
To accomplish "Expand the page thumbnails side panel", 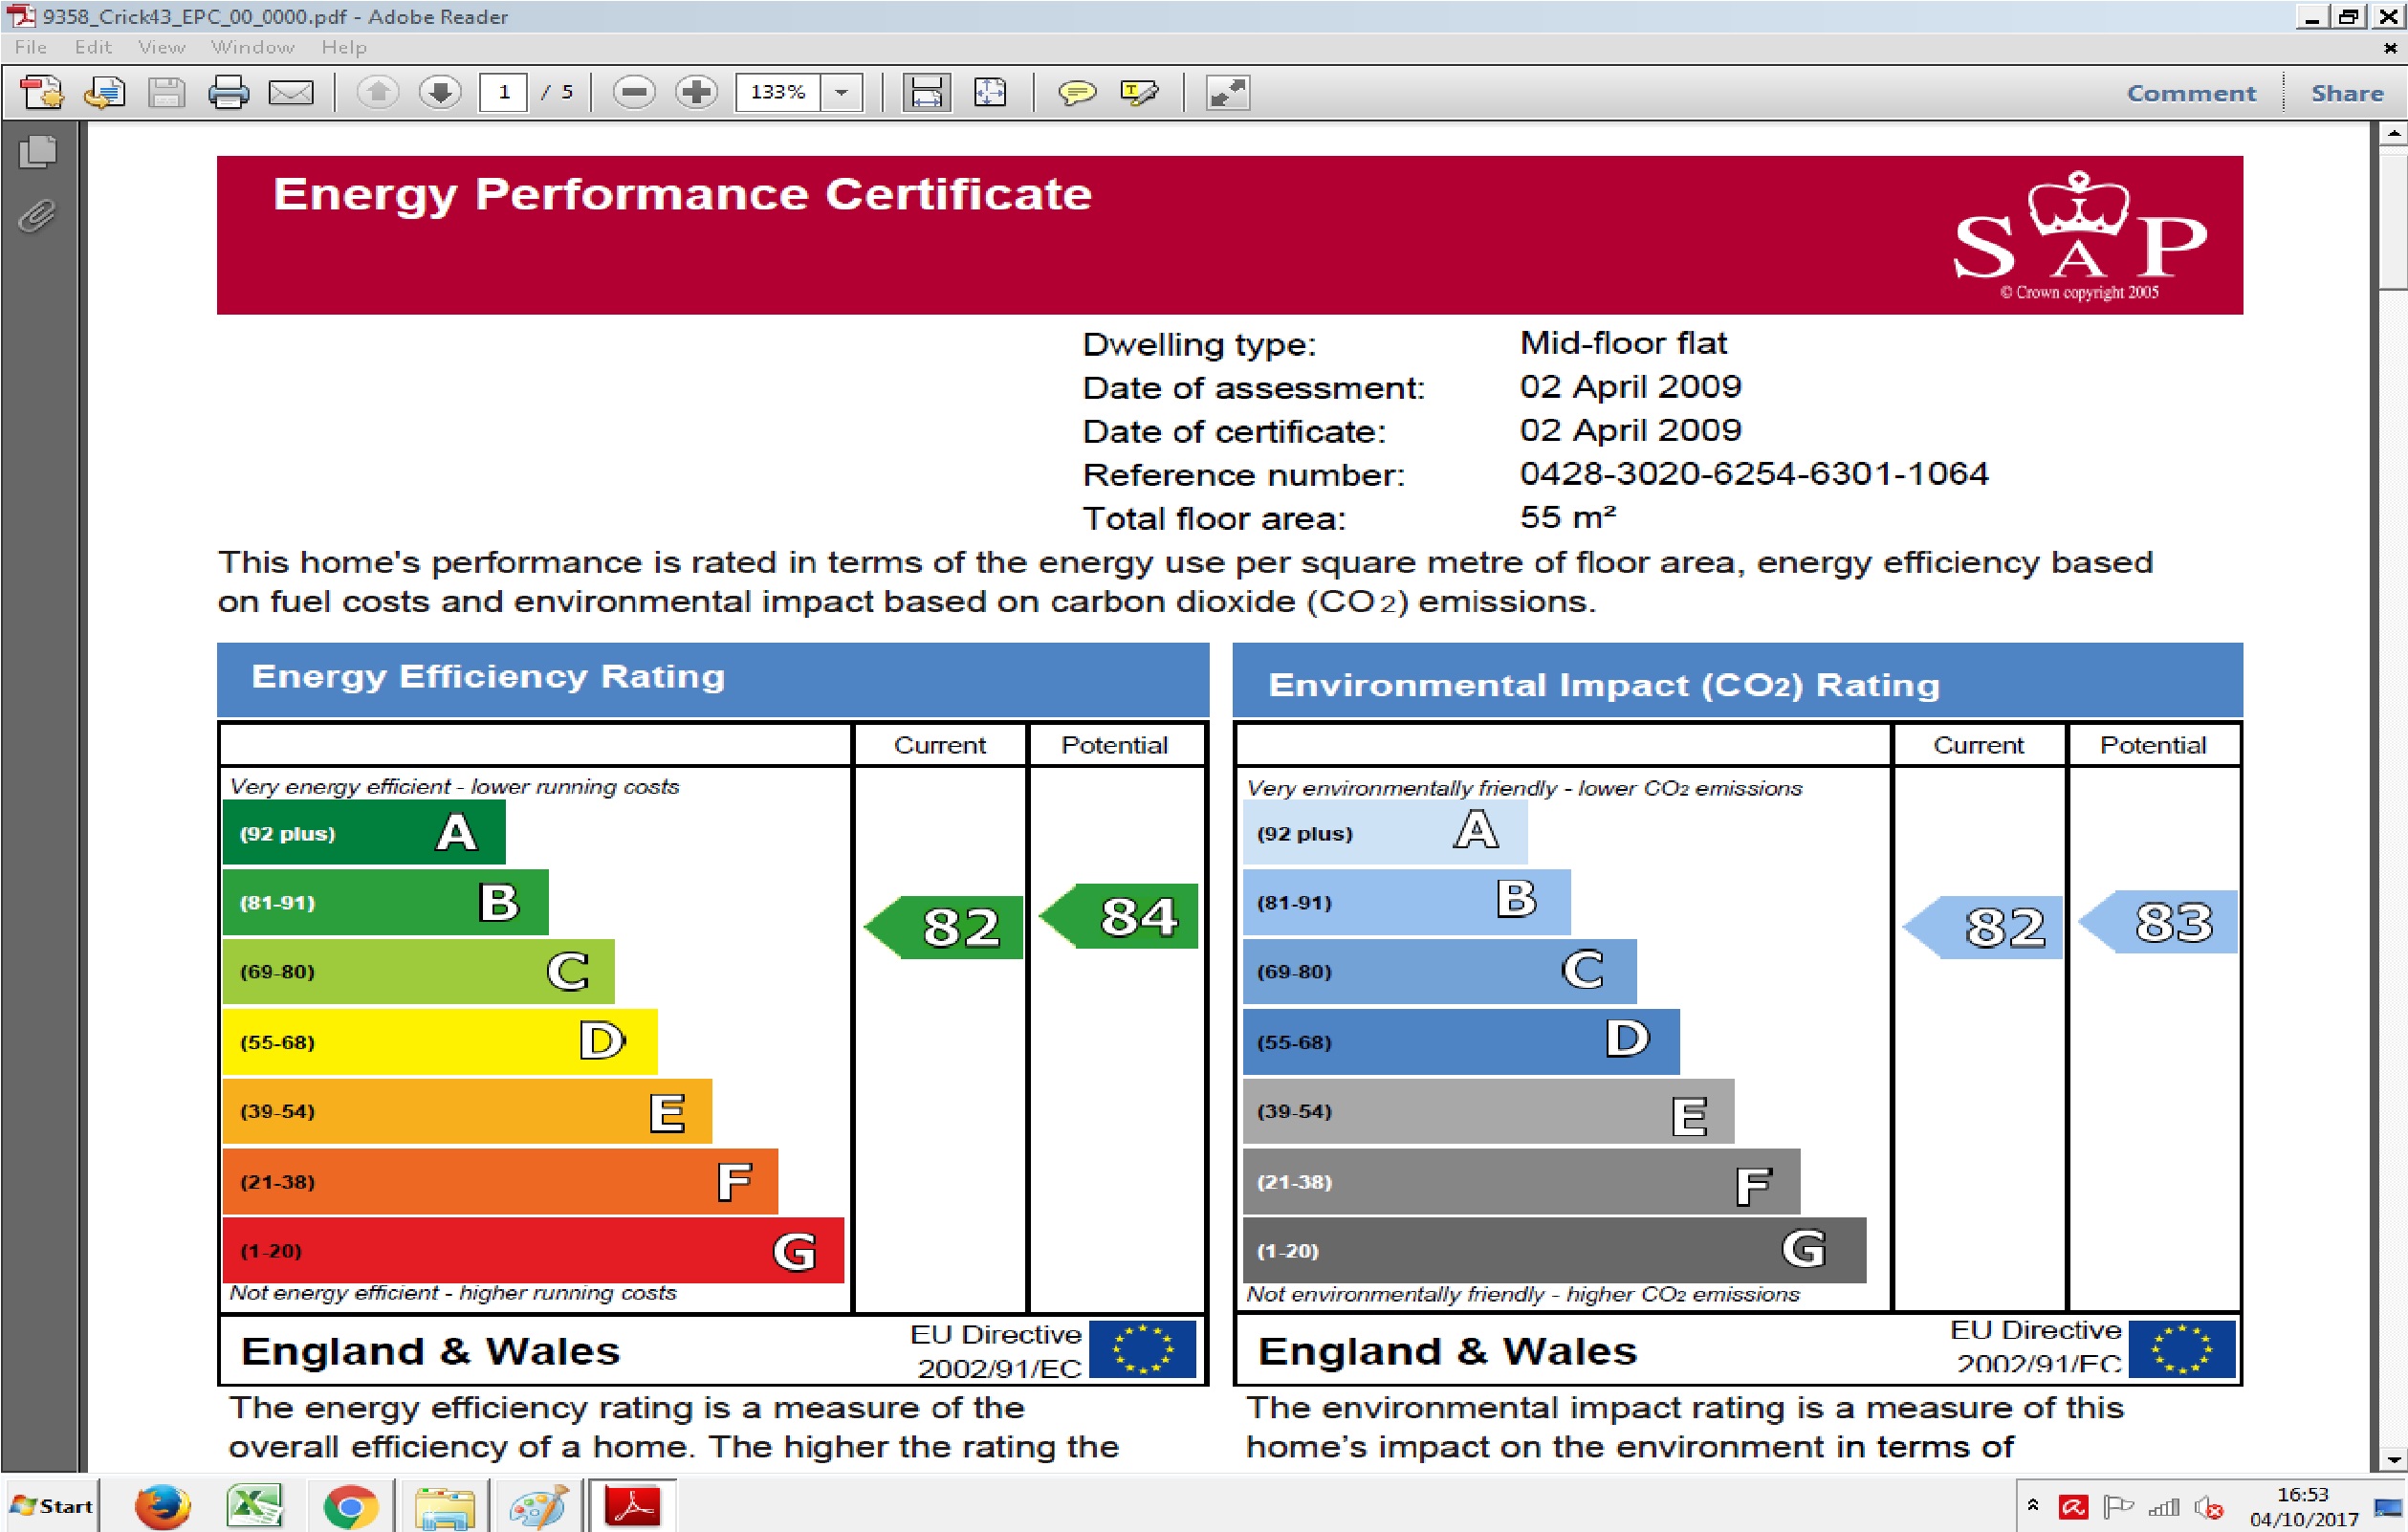I will [x=38, y=152].
